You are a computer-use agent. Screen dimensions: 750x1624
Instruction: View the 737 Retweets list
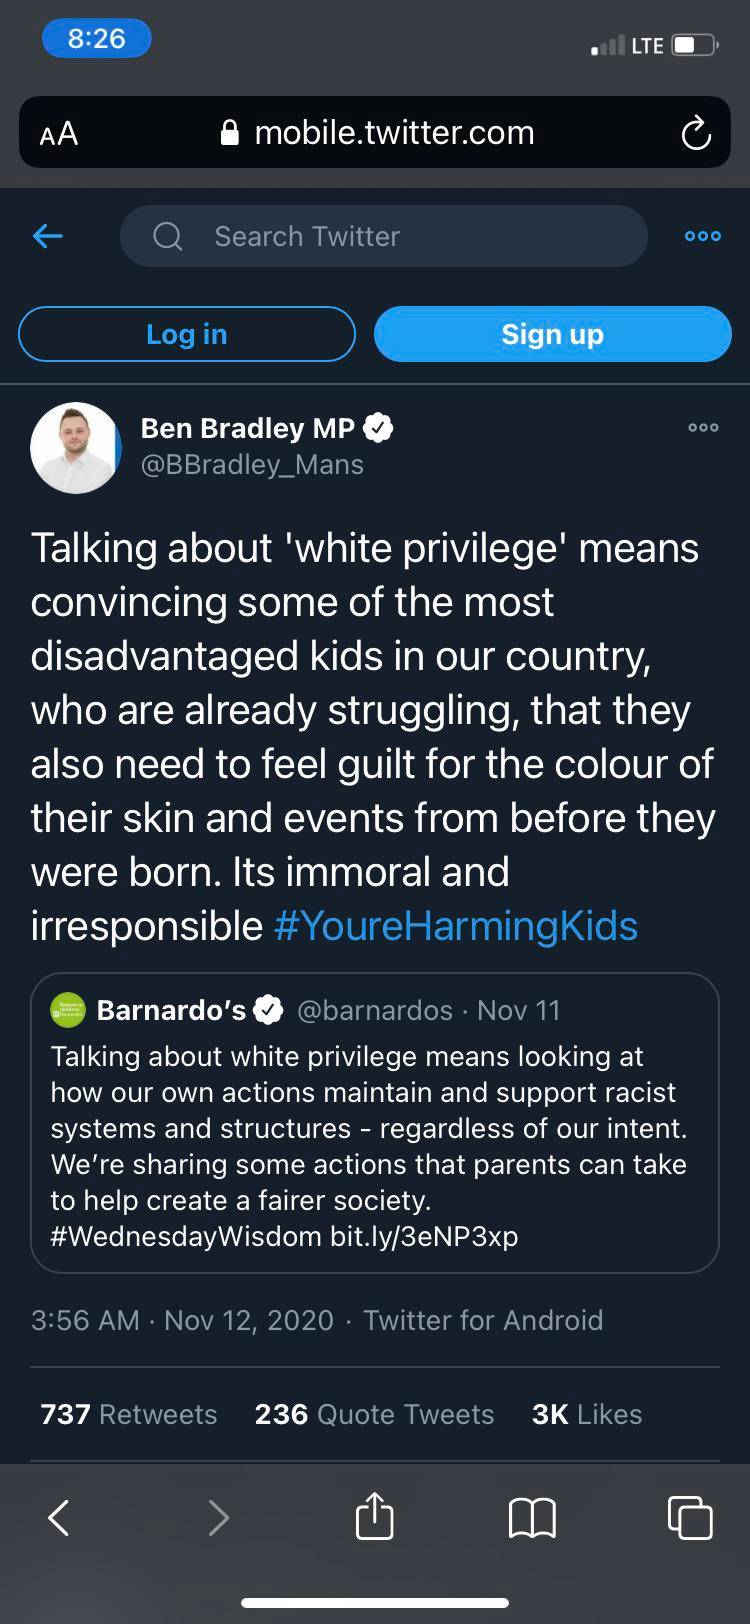tap(129, 1414)
